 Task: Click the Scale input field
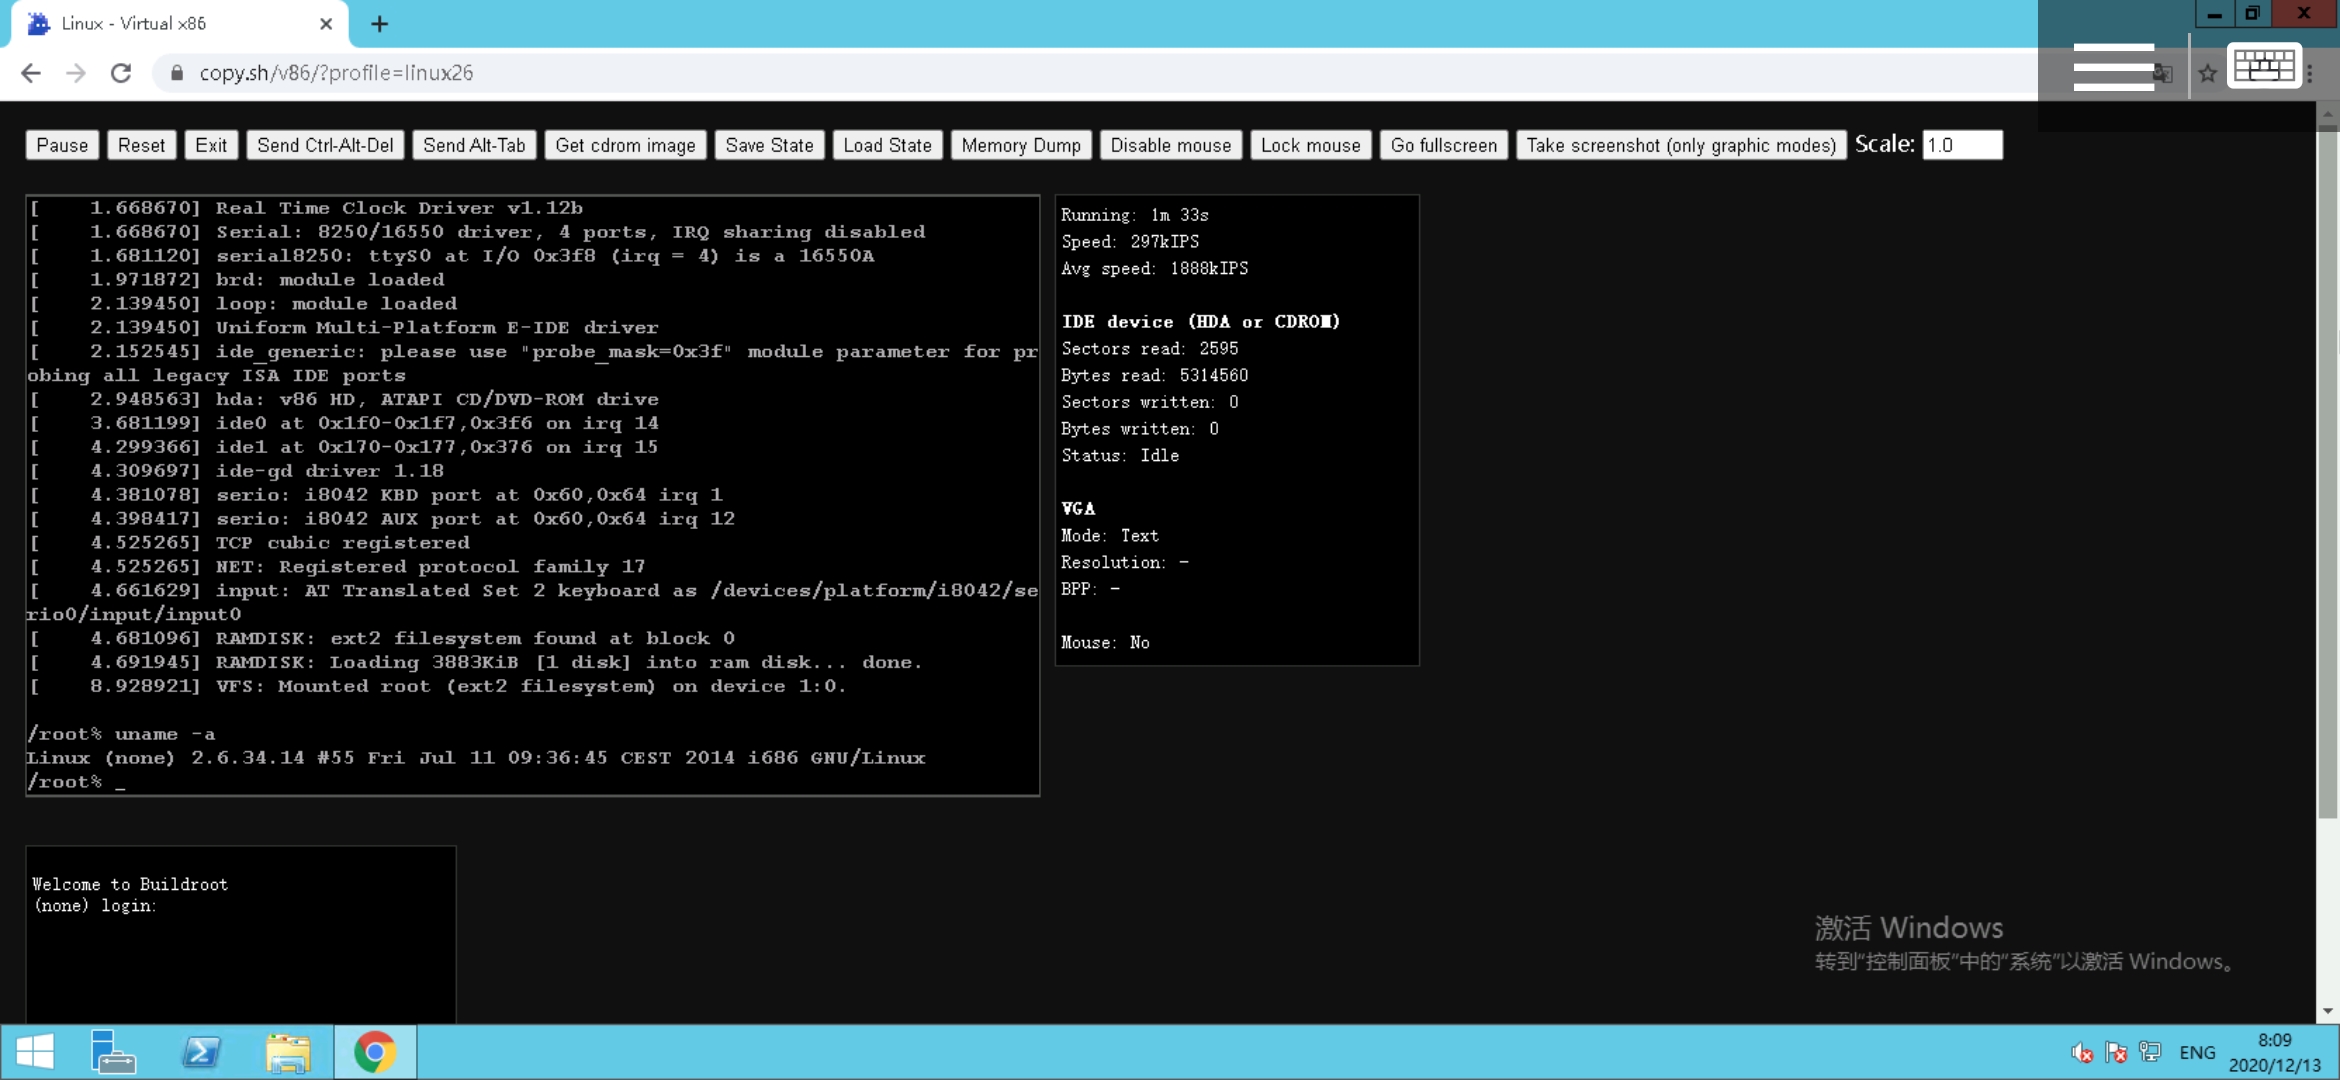pos(1961,145)
